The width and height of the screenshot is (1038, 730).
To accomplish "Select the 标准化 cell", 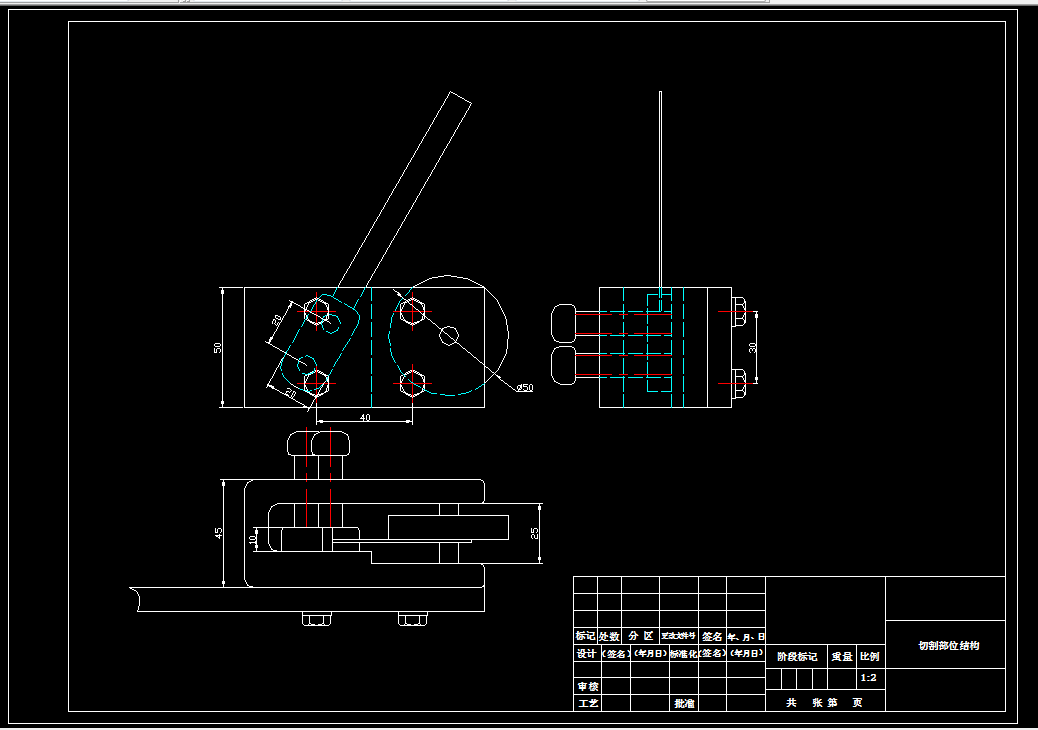I will (x=684, y=654).
